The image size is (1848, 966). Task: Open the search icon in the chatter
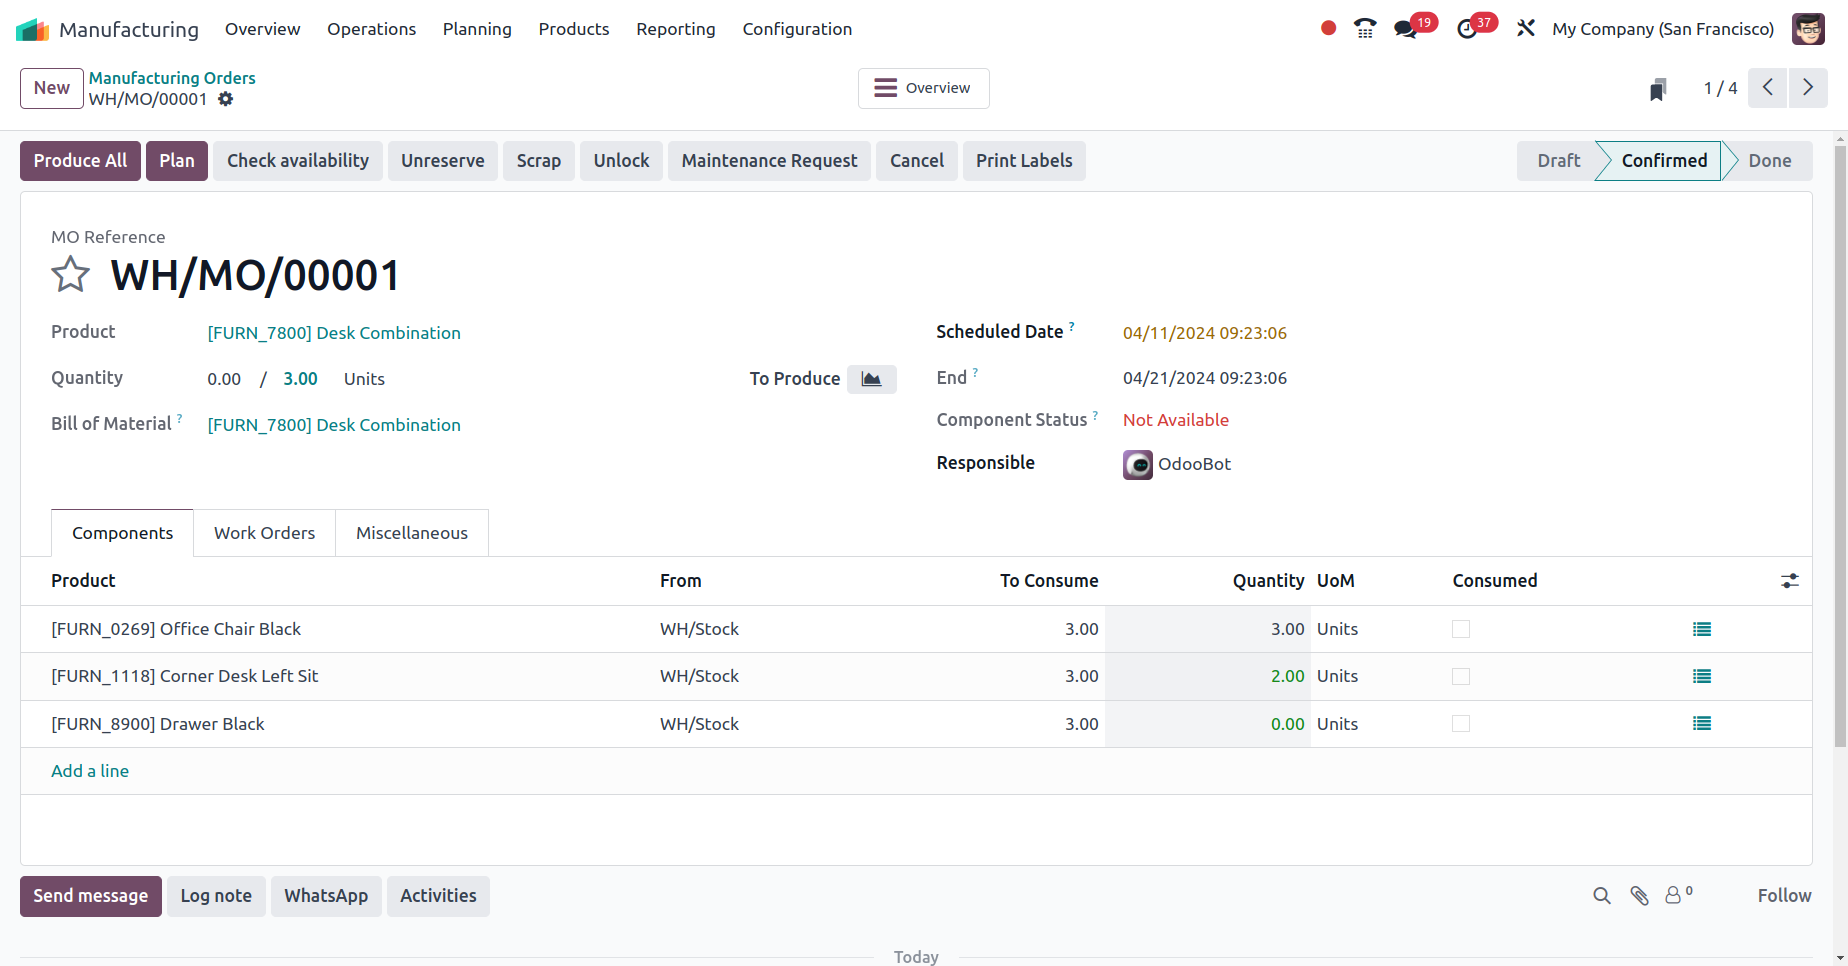click(1601, 896)
